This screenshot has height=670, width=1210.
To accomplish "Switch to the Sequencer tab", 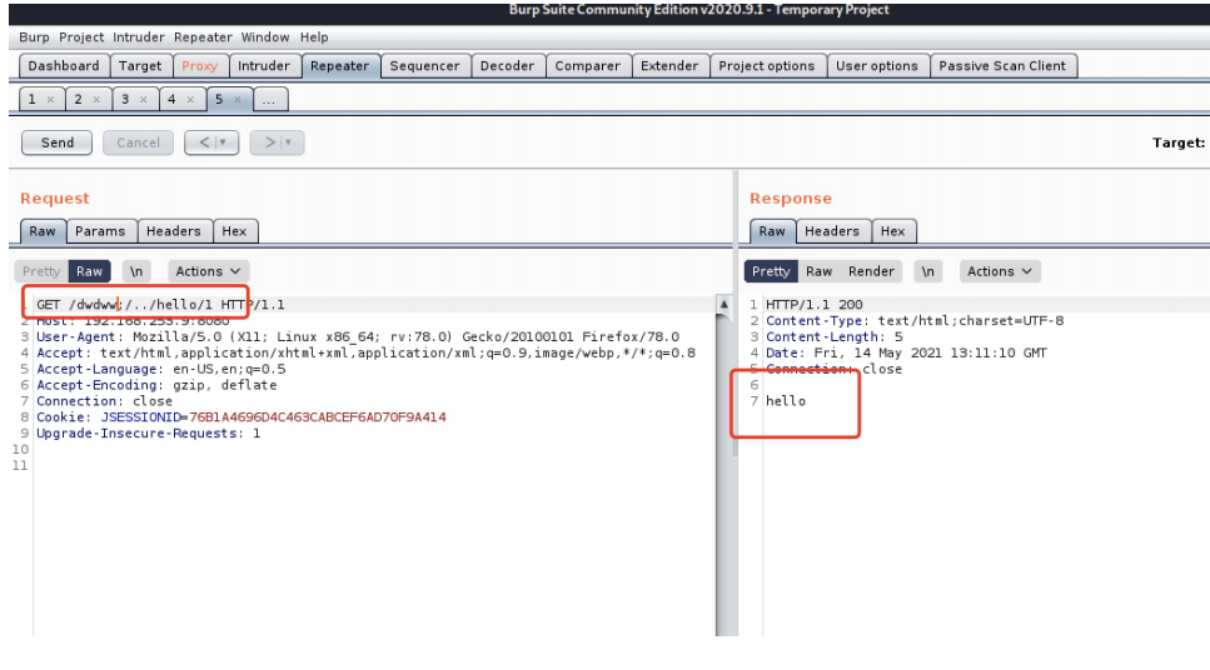I will pos(425,66).
